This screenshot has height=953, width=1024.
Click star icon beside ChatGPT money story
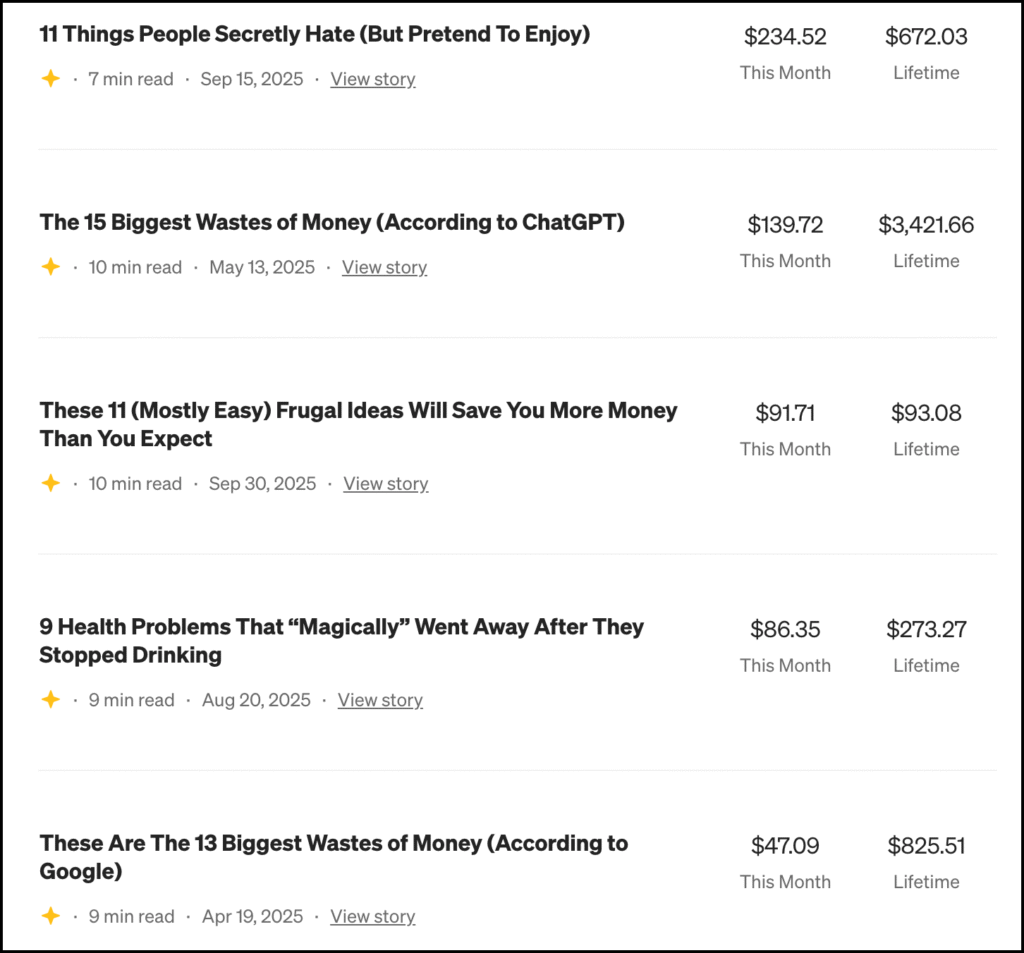(x=50, y=267)
